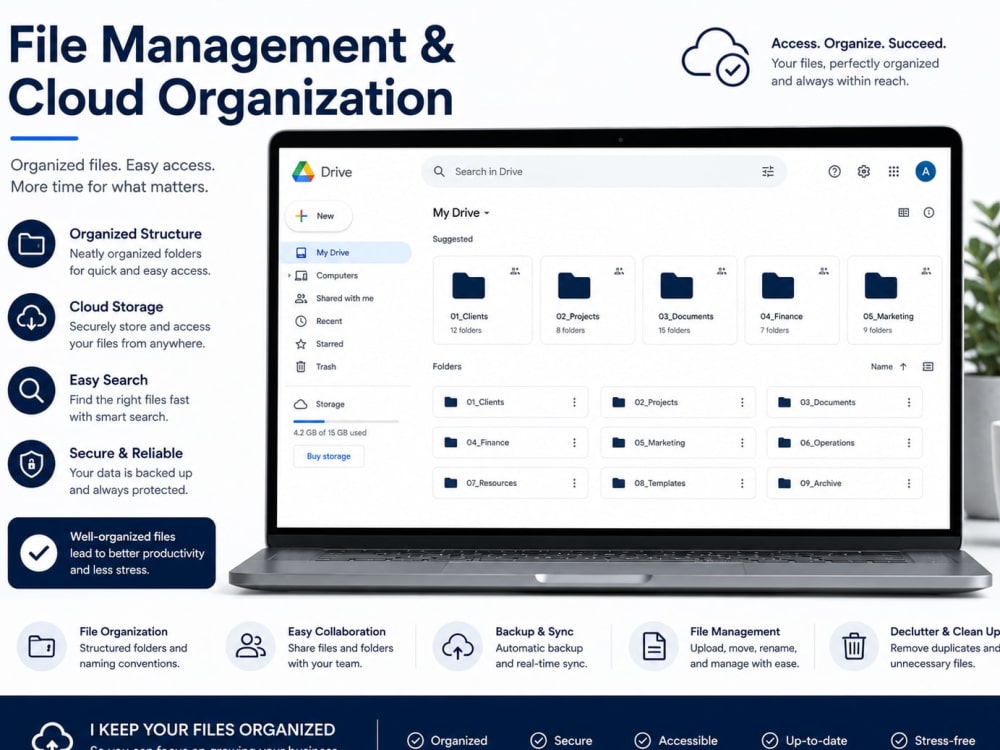Open more options for 01_Clients folder row
Image resolution: width=1000 pixels, height=750 pixels.
pos(574,402)
